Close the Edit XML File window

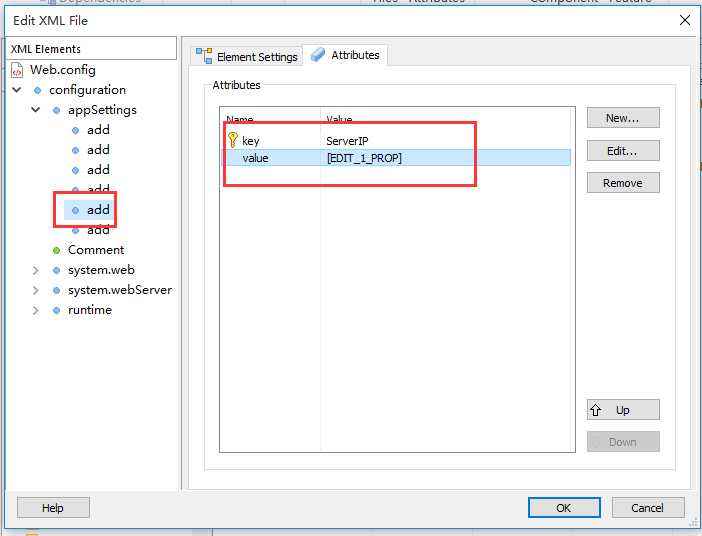(x=685, y=20)
